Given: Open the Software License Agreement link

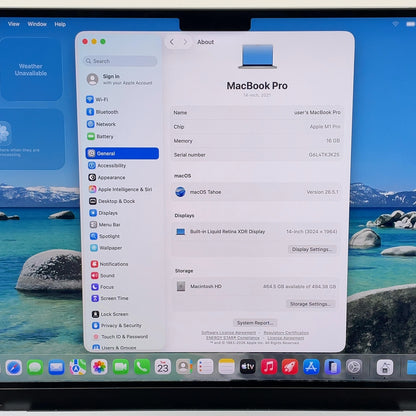Looking at the screenshot, I should (x=229, y=333).
